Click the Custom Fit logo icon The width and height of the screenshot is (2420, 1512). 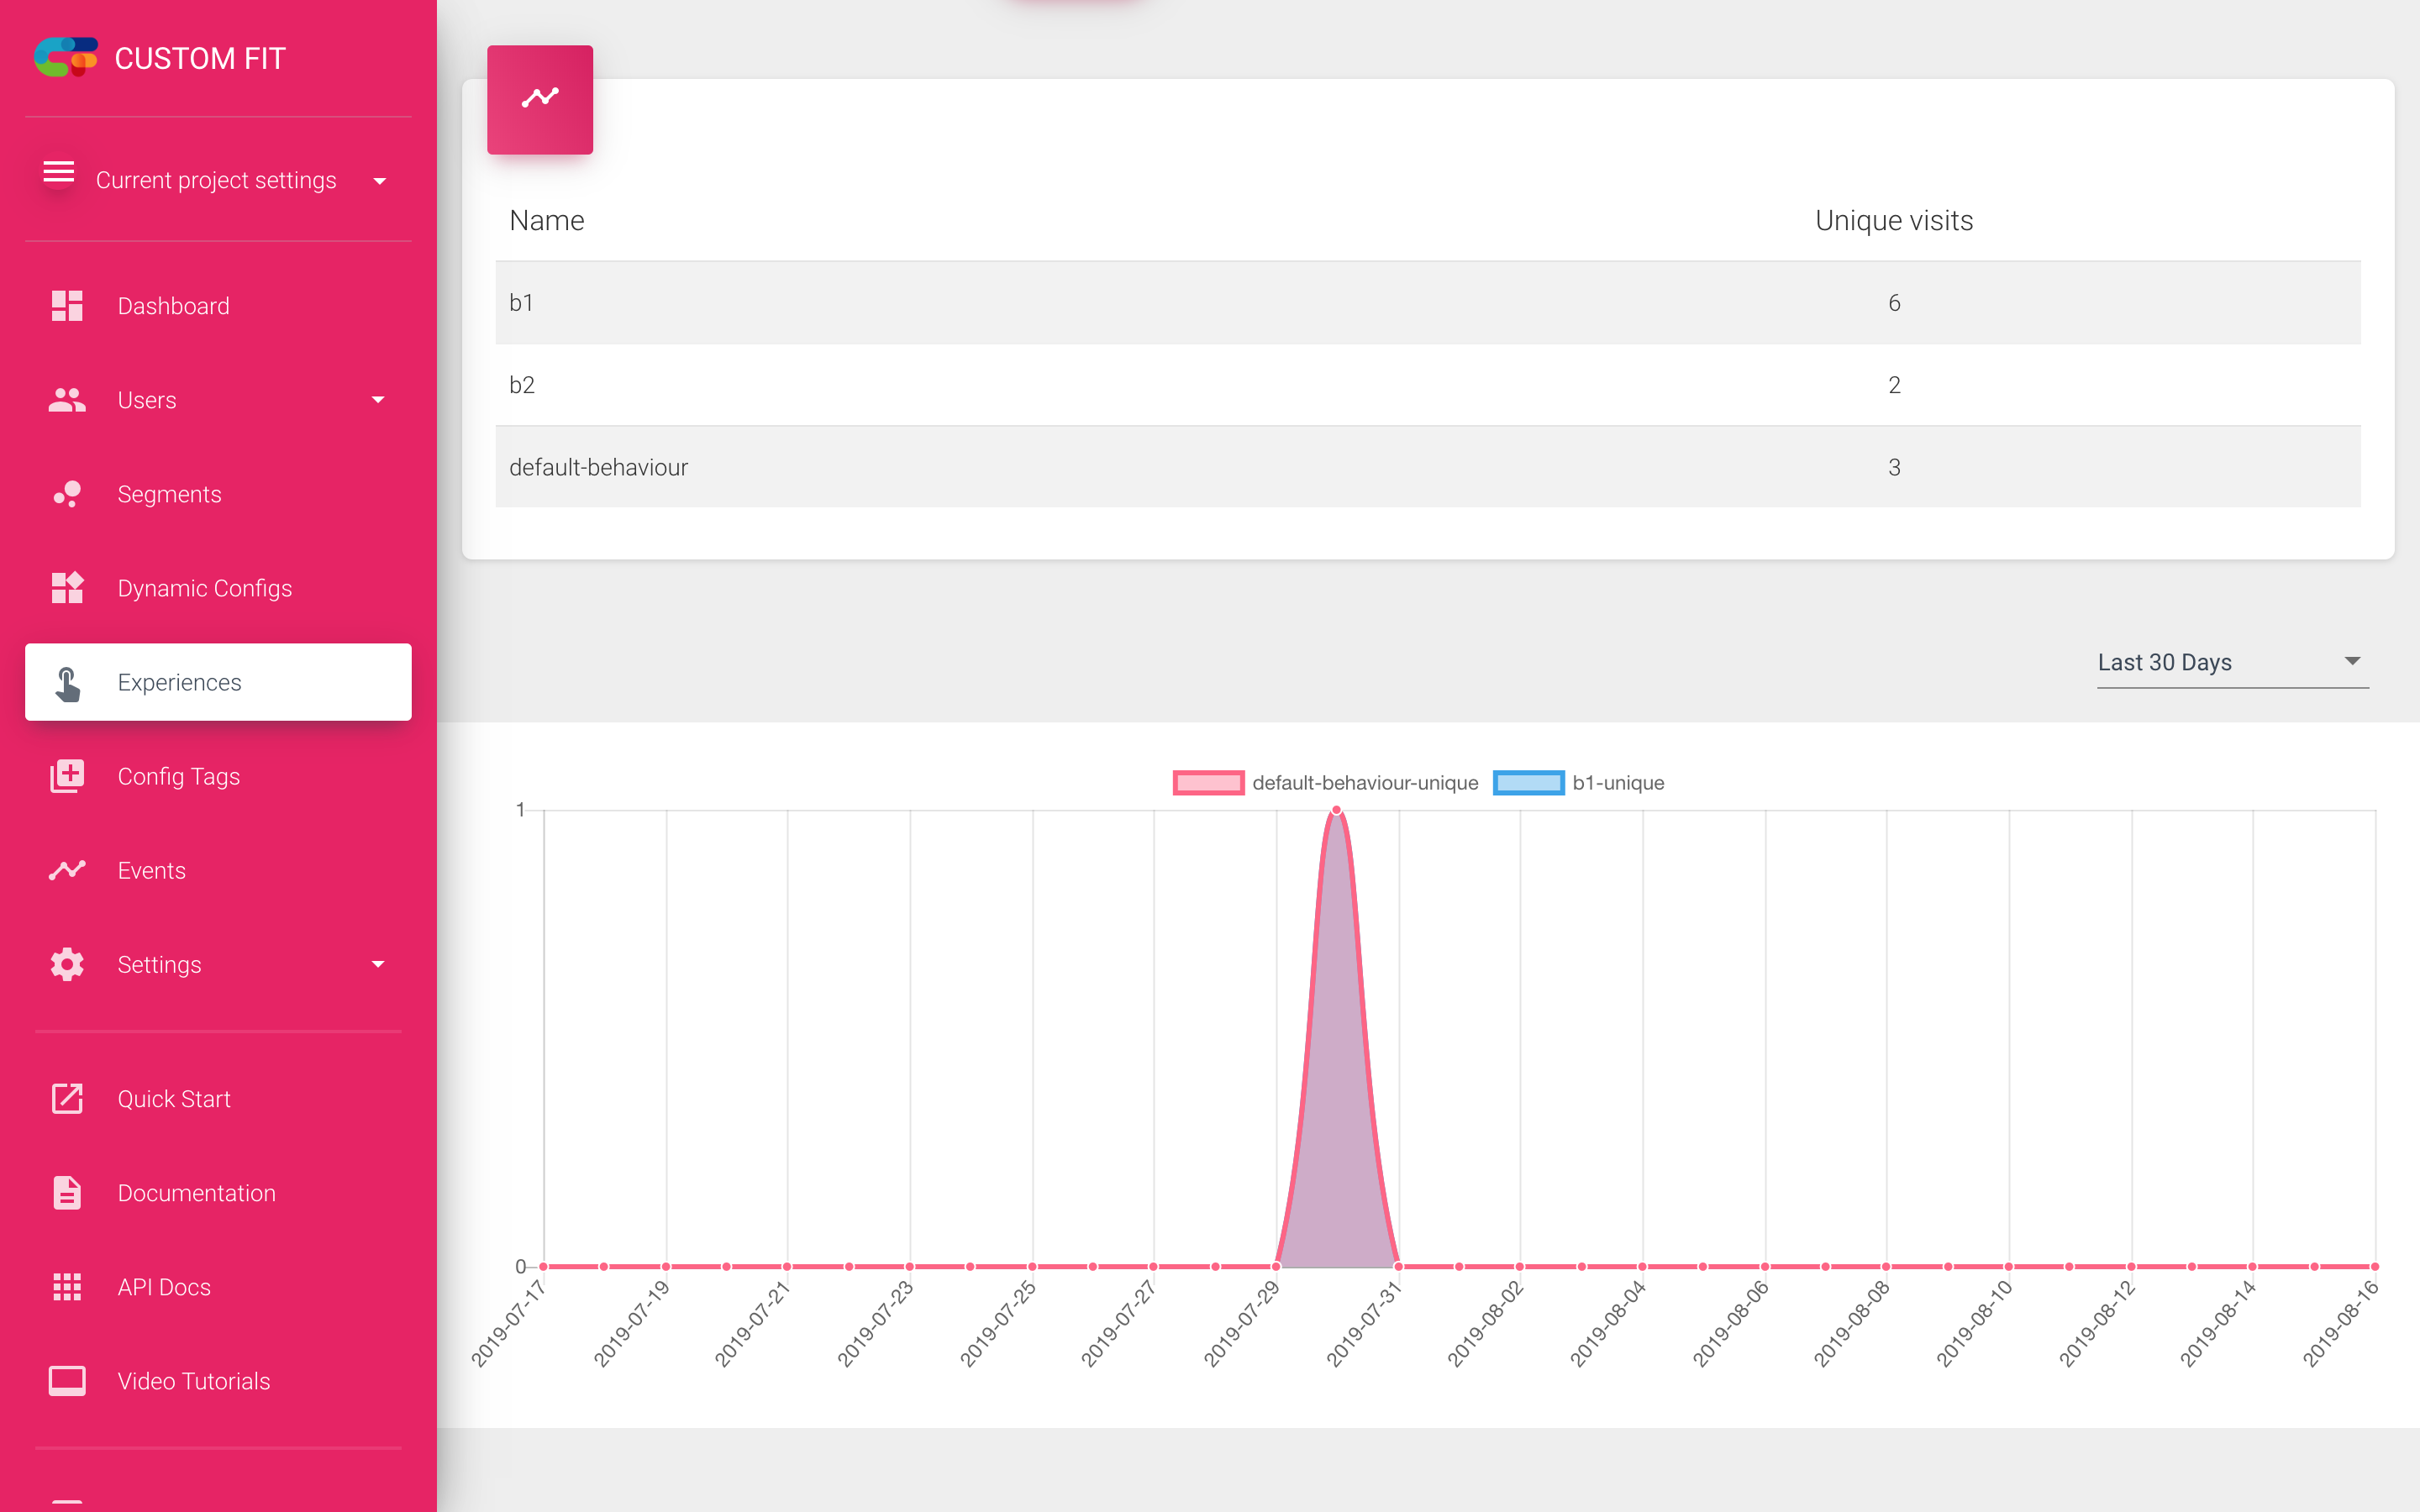pos(66,58)
